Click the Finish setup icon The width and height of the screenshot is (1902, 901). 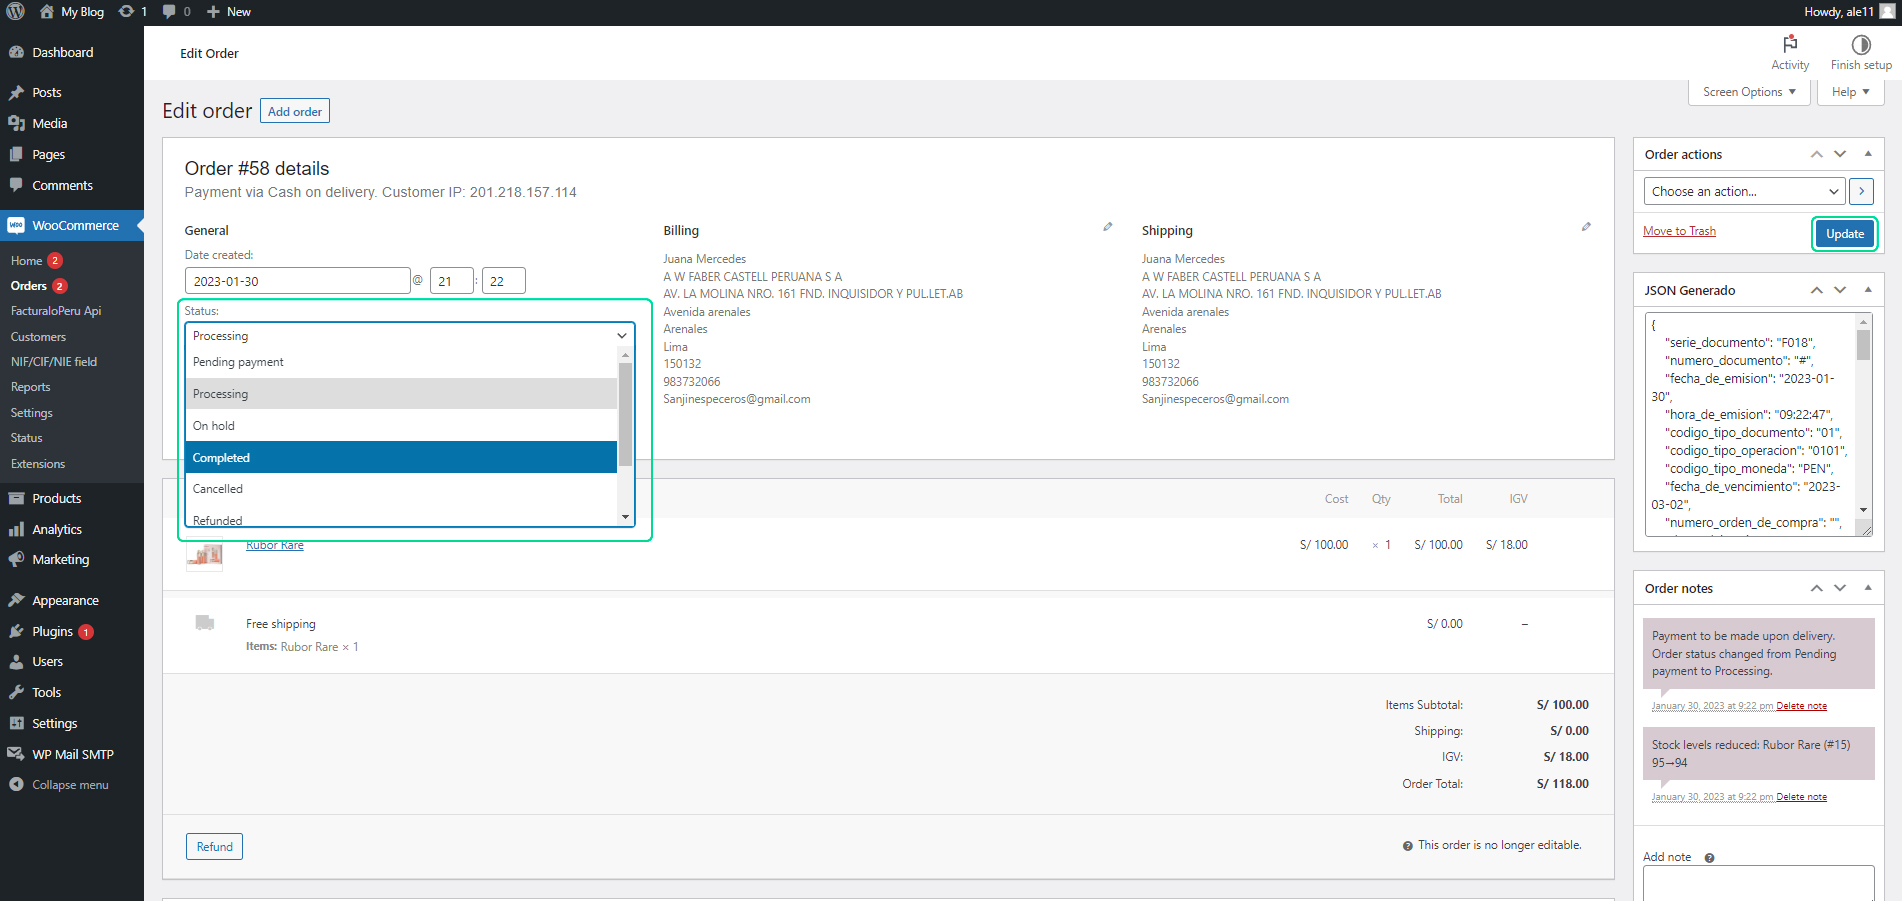click(1860, 45)
